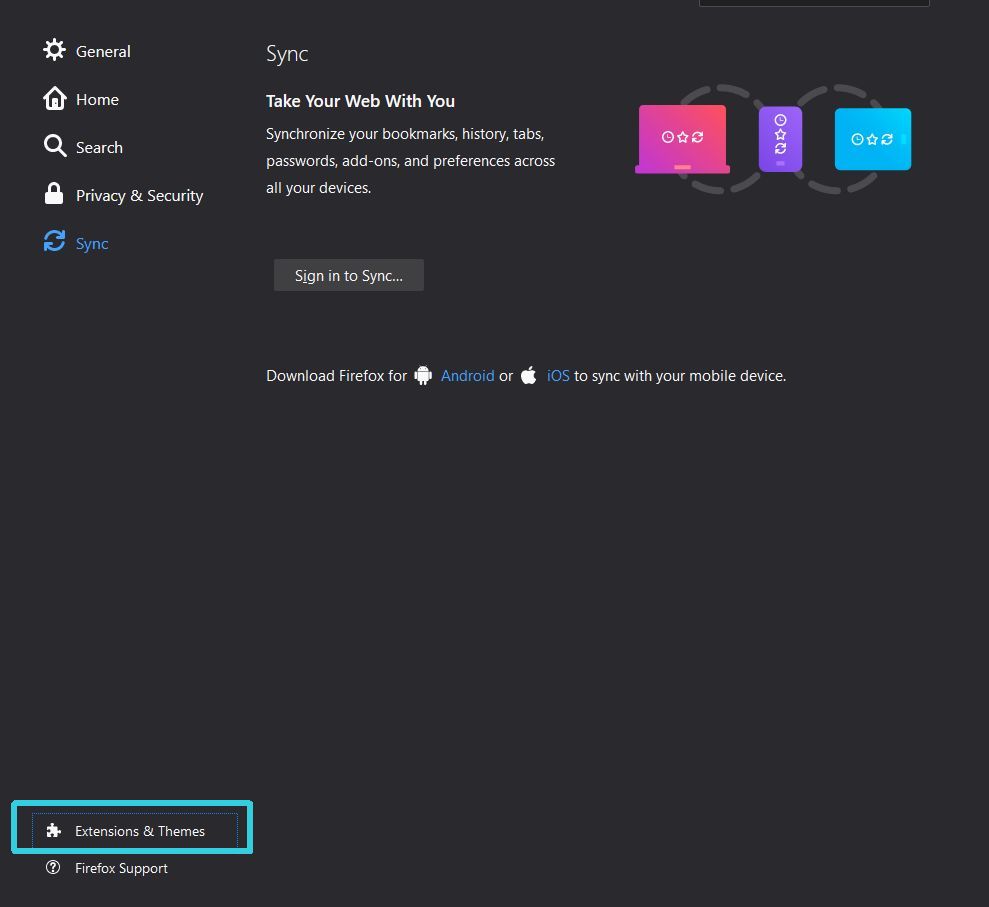Click the Privacy & Security lock icon

tap(54, 194)
